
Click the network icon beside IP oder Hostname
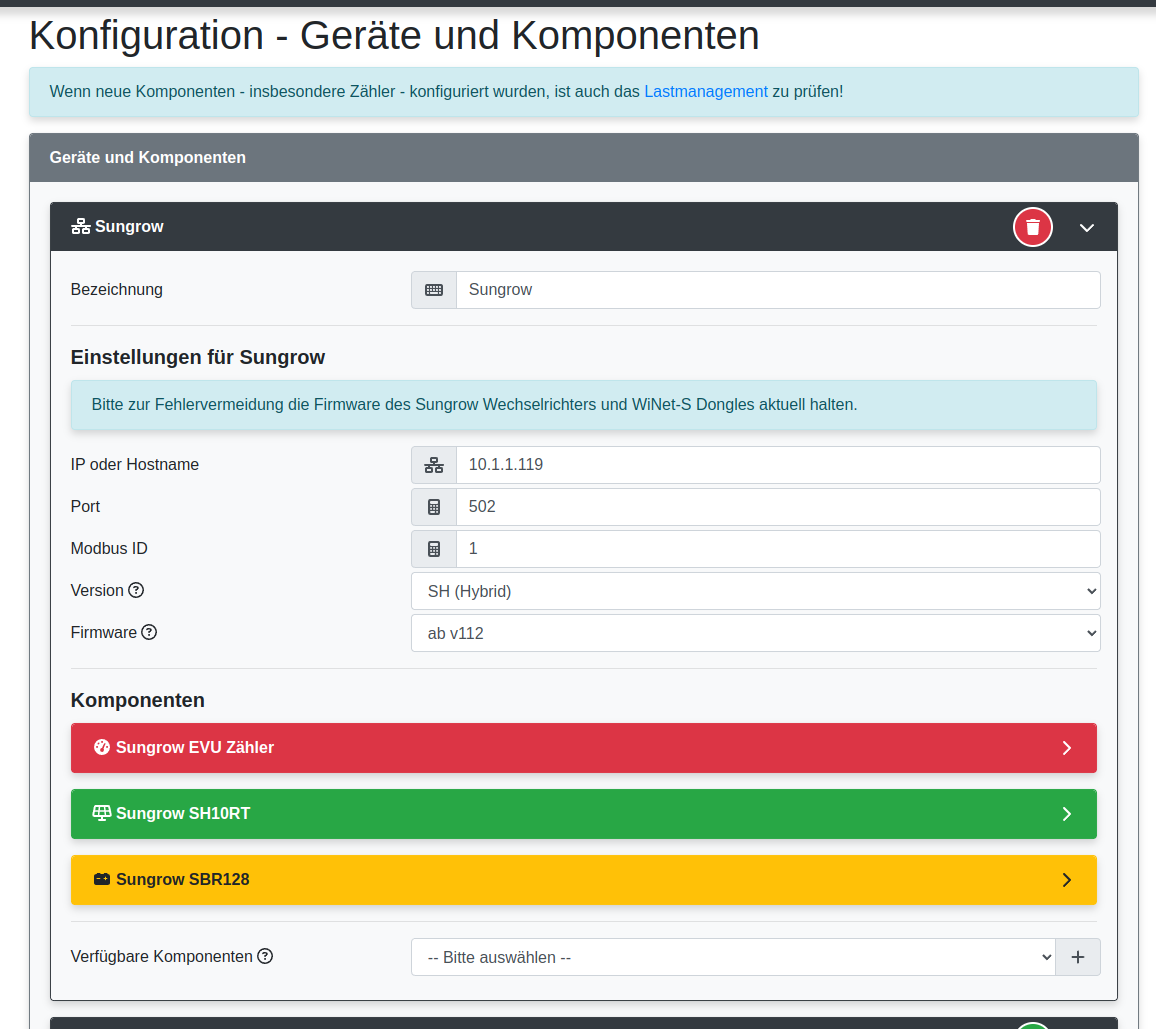(433, 464)
